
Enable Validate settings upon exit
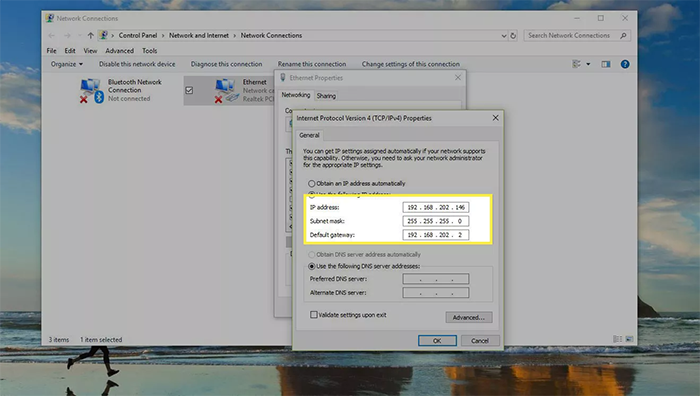[x=314, y=315]
